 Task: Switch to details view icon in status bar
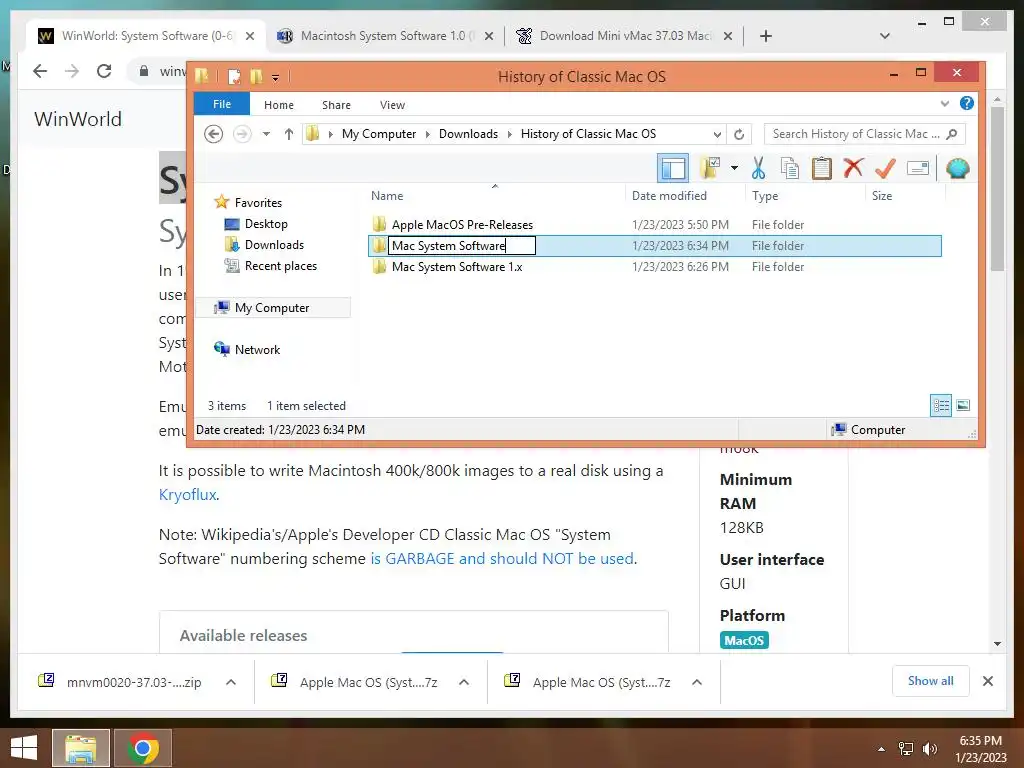(941, 406)
